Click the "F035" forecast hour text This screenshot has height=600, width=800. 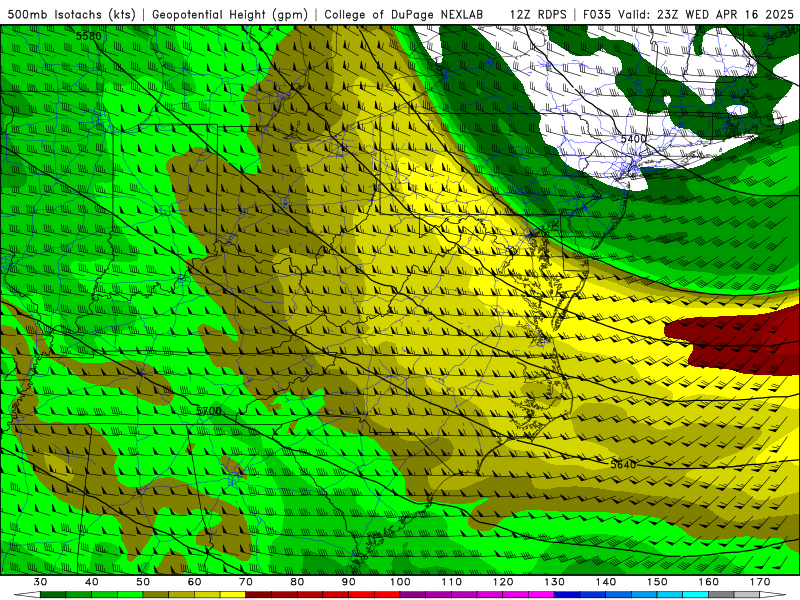pos(597,15)
